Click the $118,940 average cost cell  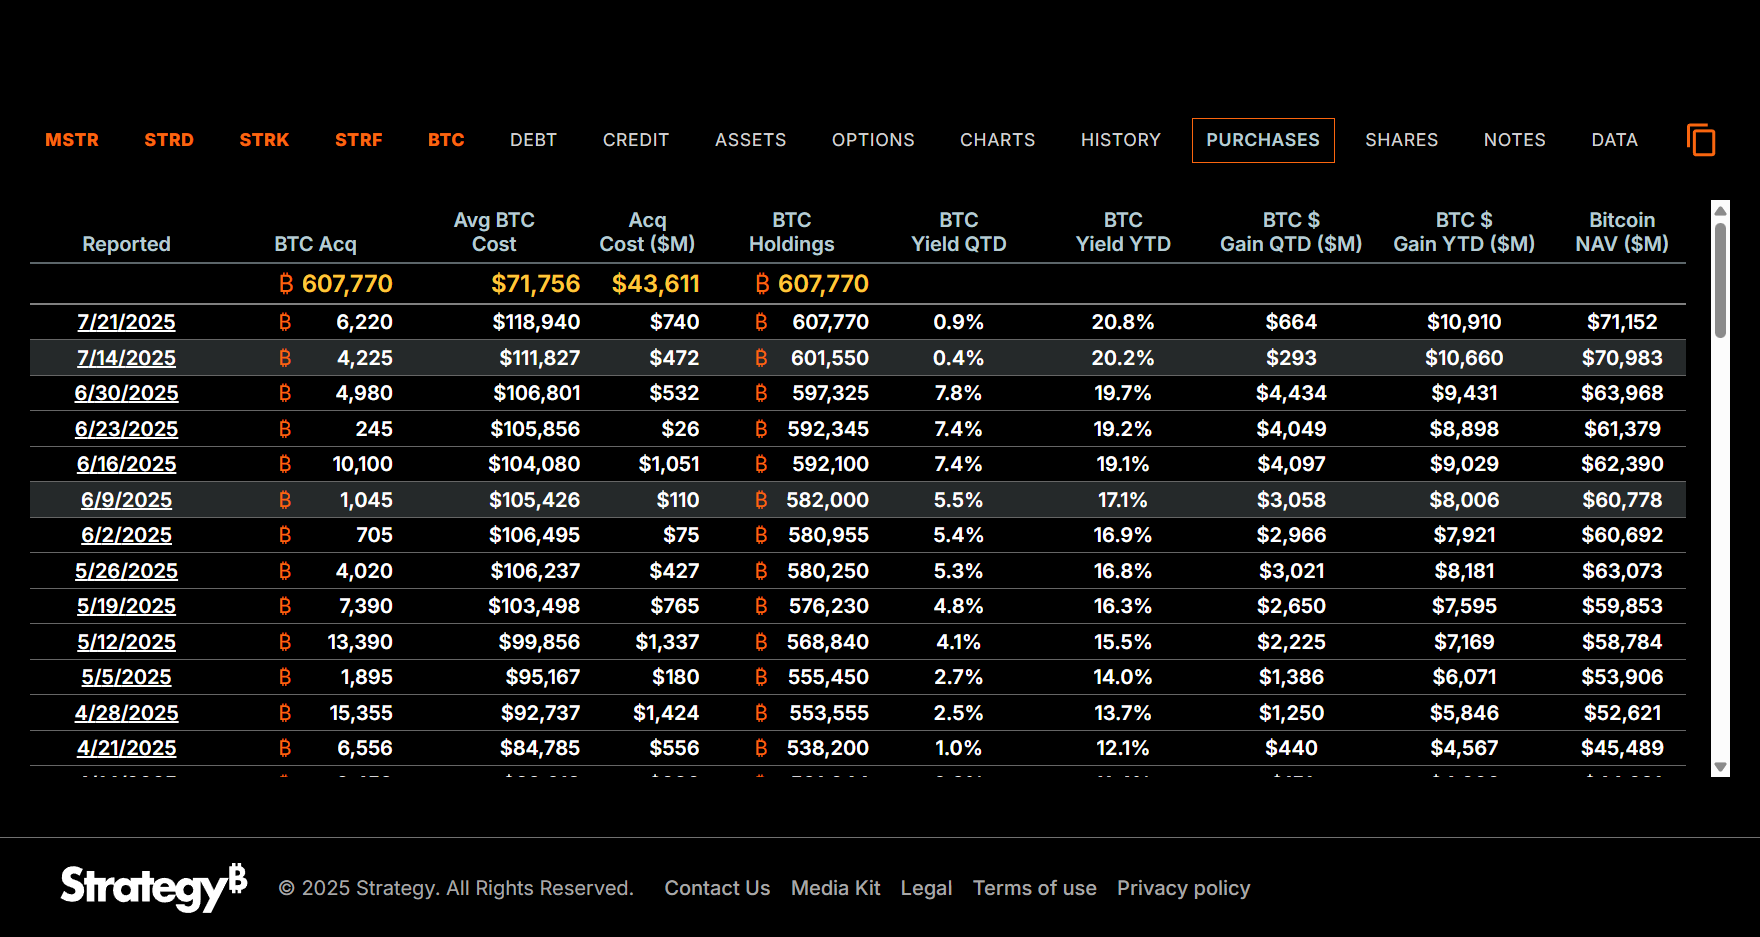536,322
